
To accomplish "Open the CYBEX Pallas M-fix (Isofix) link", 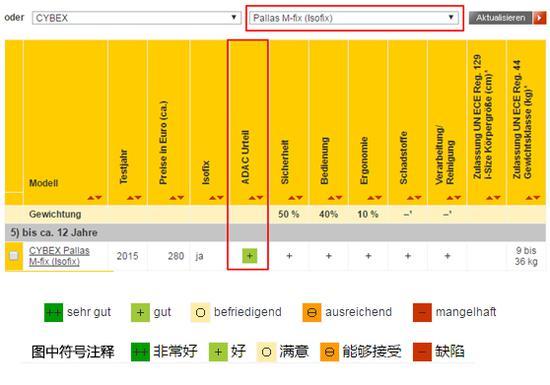I will point(59,256).
